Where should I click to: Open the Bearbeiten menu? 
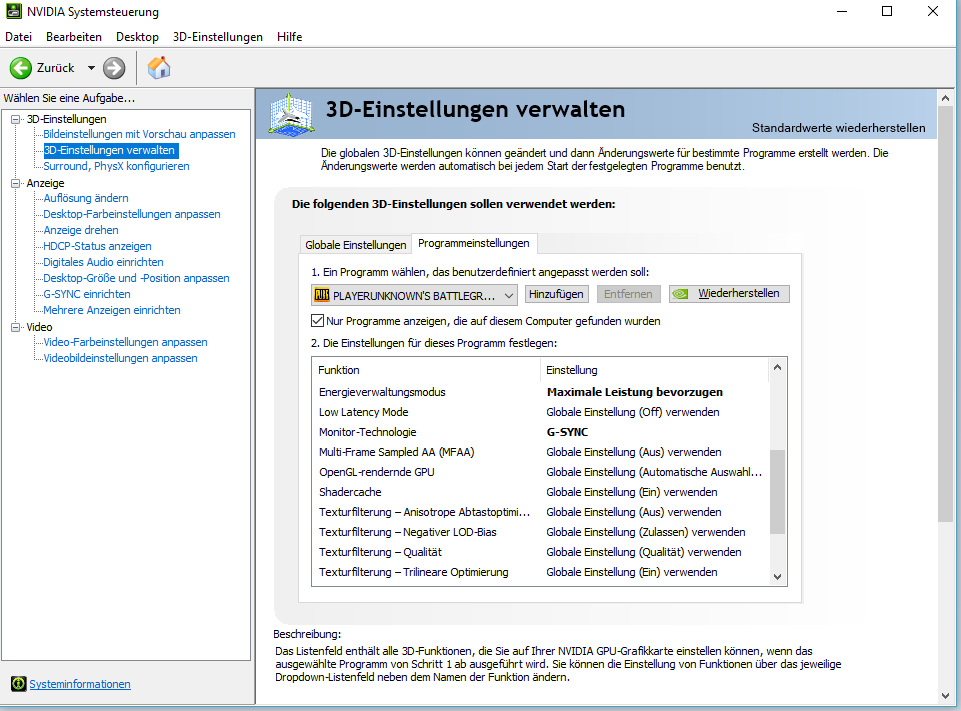[74, 37]
